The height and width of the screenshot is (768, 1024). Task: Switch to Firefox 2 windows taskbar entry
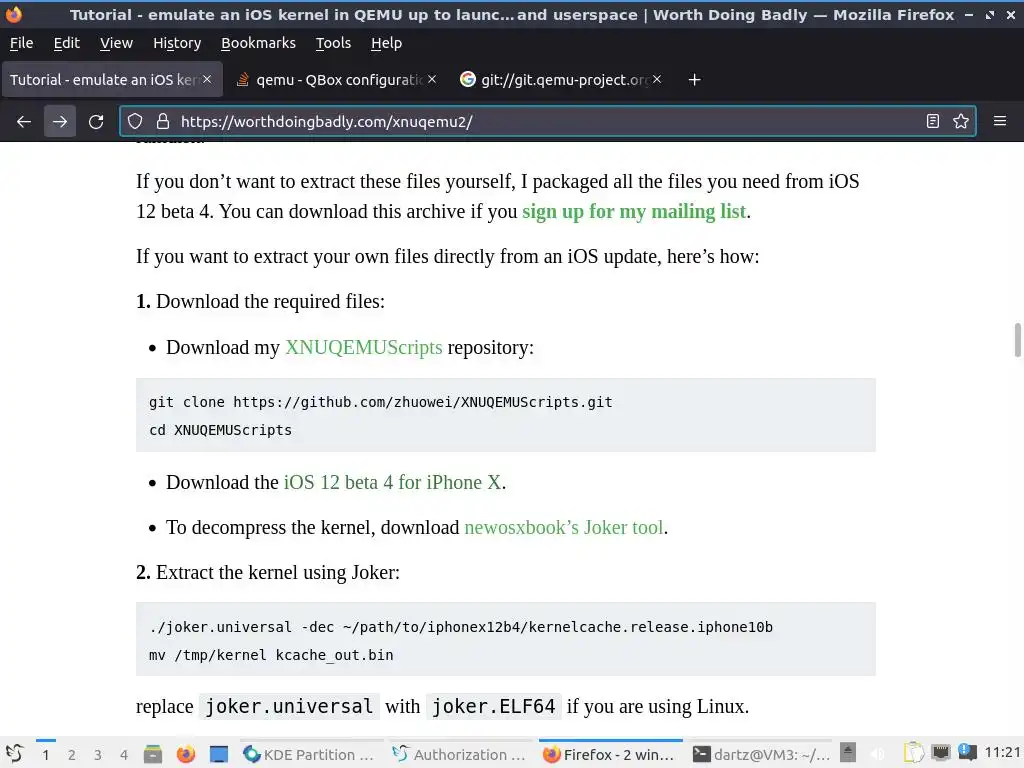pos(611,755)
